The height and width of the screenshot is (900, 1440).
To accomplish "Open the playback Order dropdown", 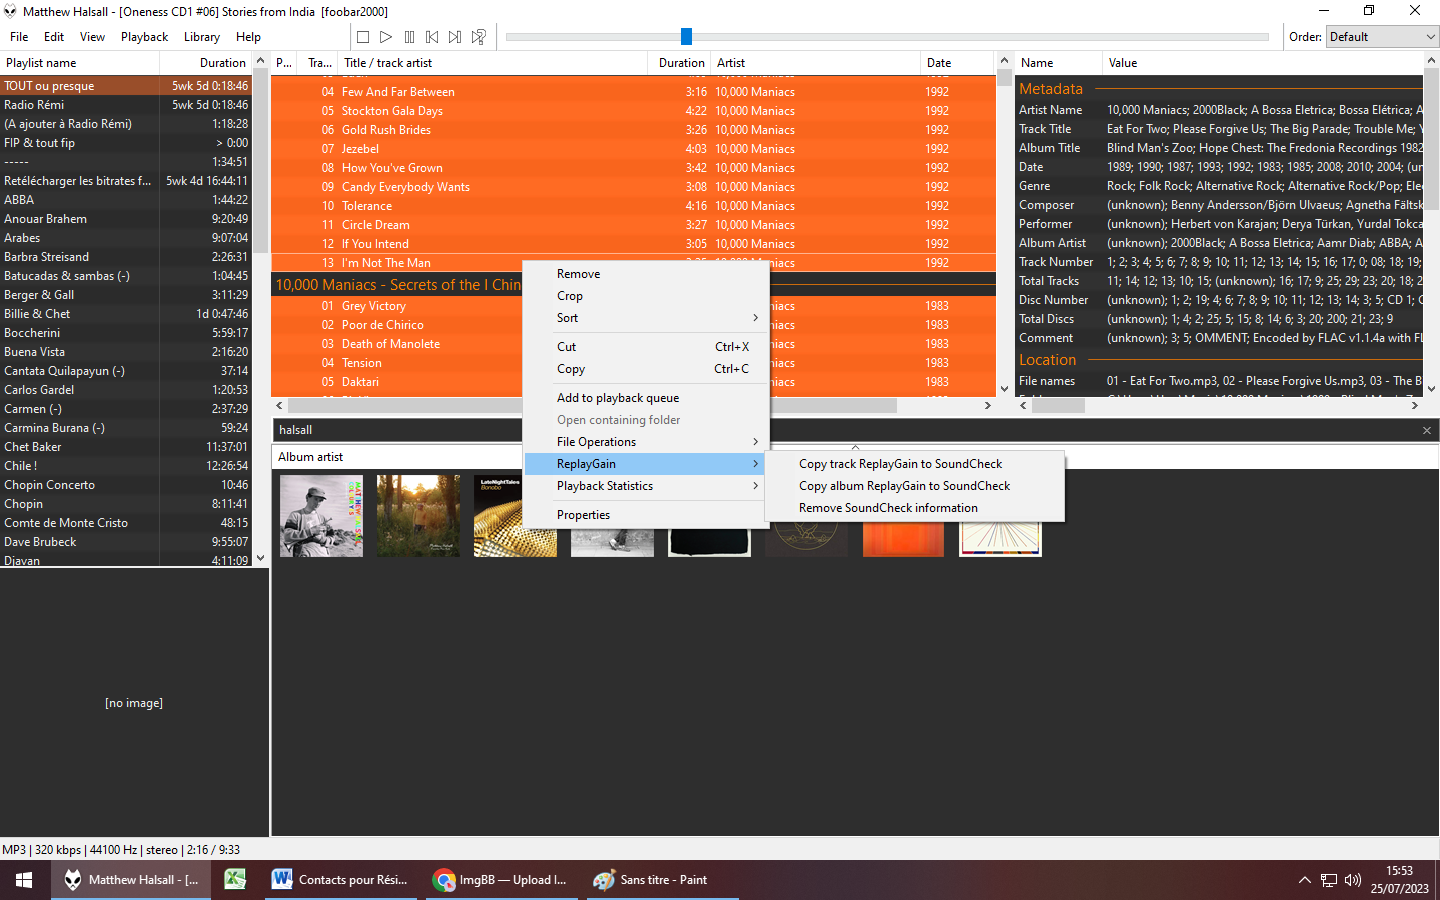I will [x=1382, y=37].
